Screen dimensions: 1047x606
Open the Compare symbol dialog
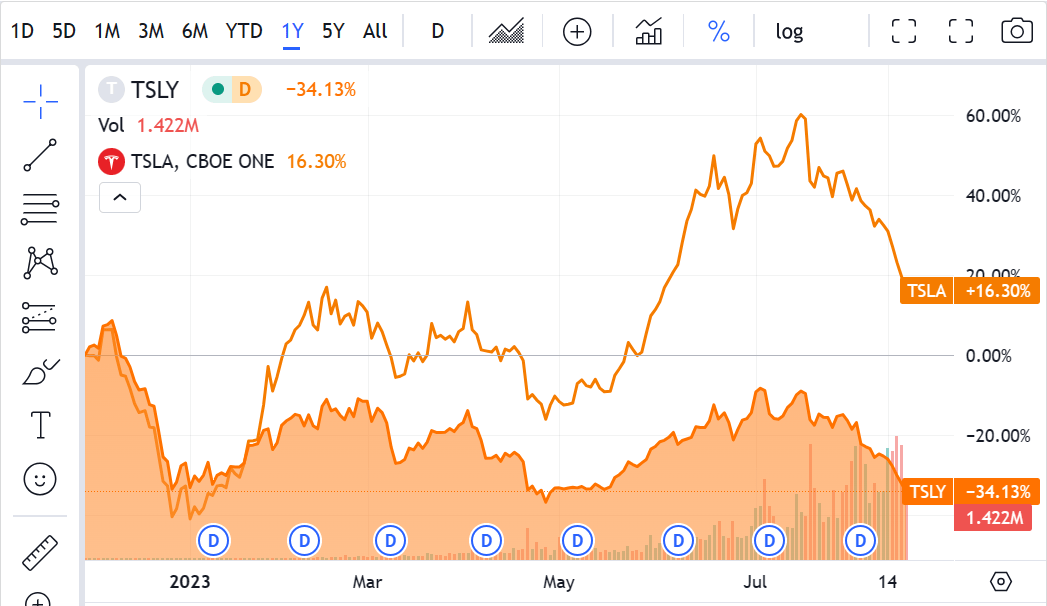pos(576,31)
